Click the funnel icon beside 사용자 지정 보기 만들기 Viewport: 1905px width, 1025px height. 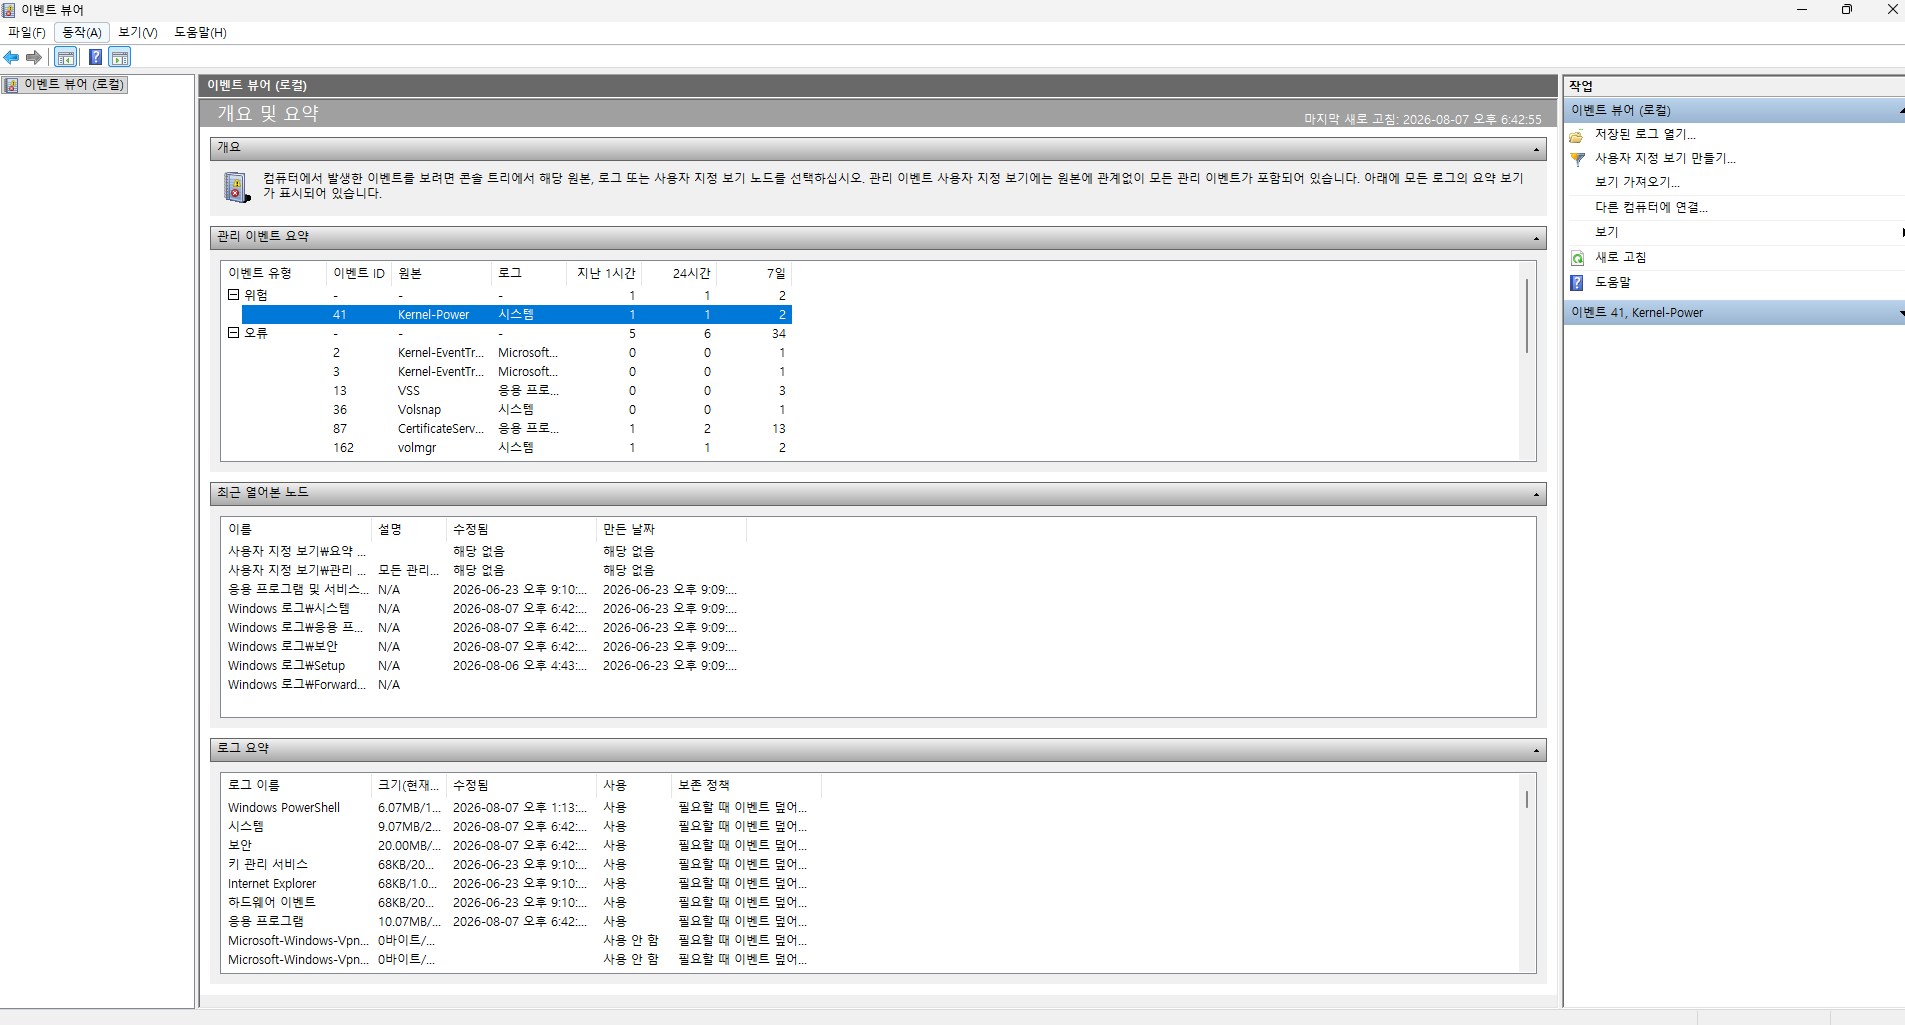1577,159
